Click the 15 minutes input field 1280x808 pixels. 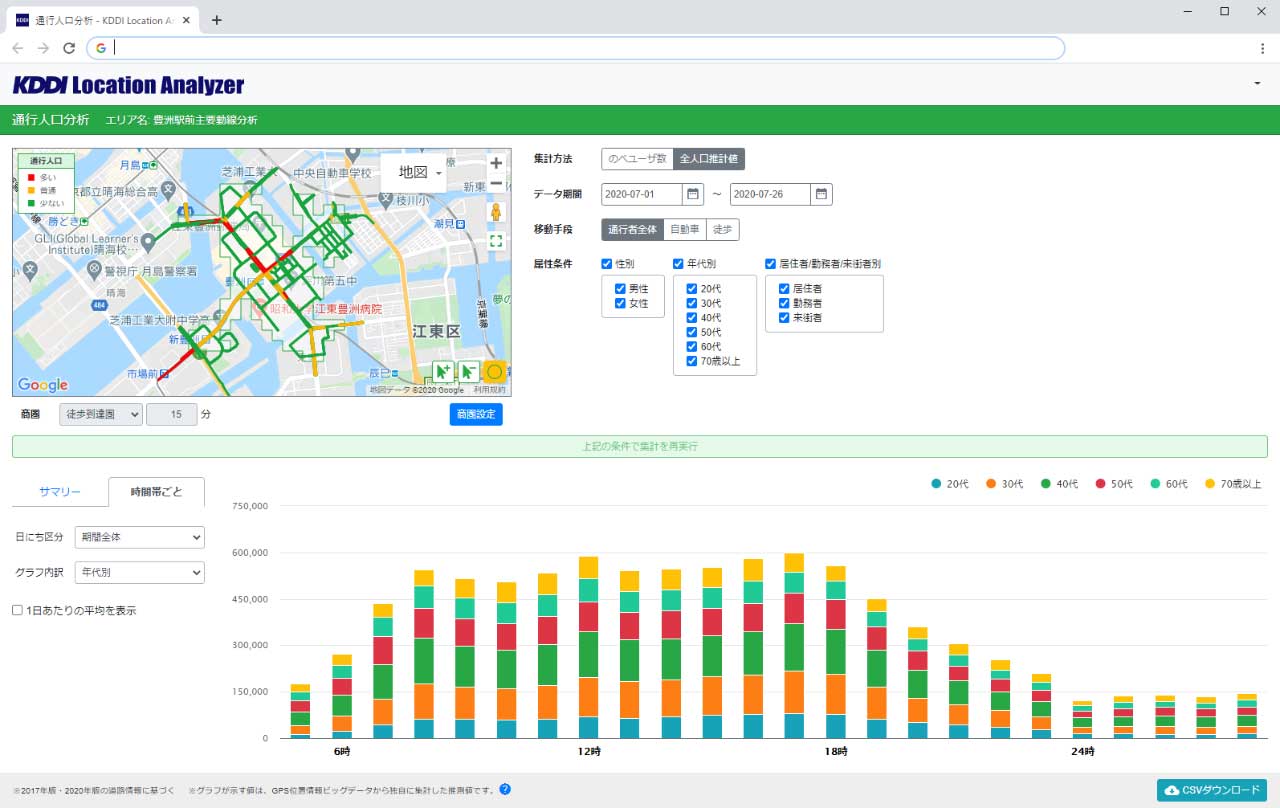click(171, 414)
